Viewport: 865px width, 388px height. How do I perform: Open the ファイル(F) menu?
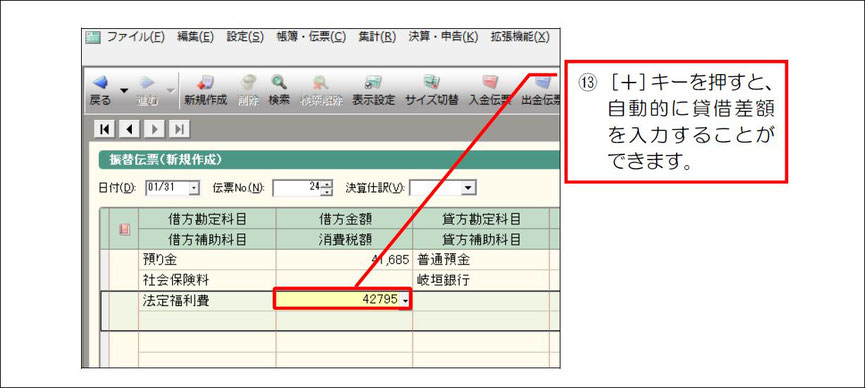tap(135, 37)
